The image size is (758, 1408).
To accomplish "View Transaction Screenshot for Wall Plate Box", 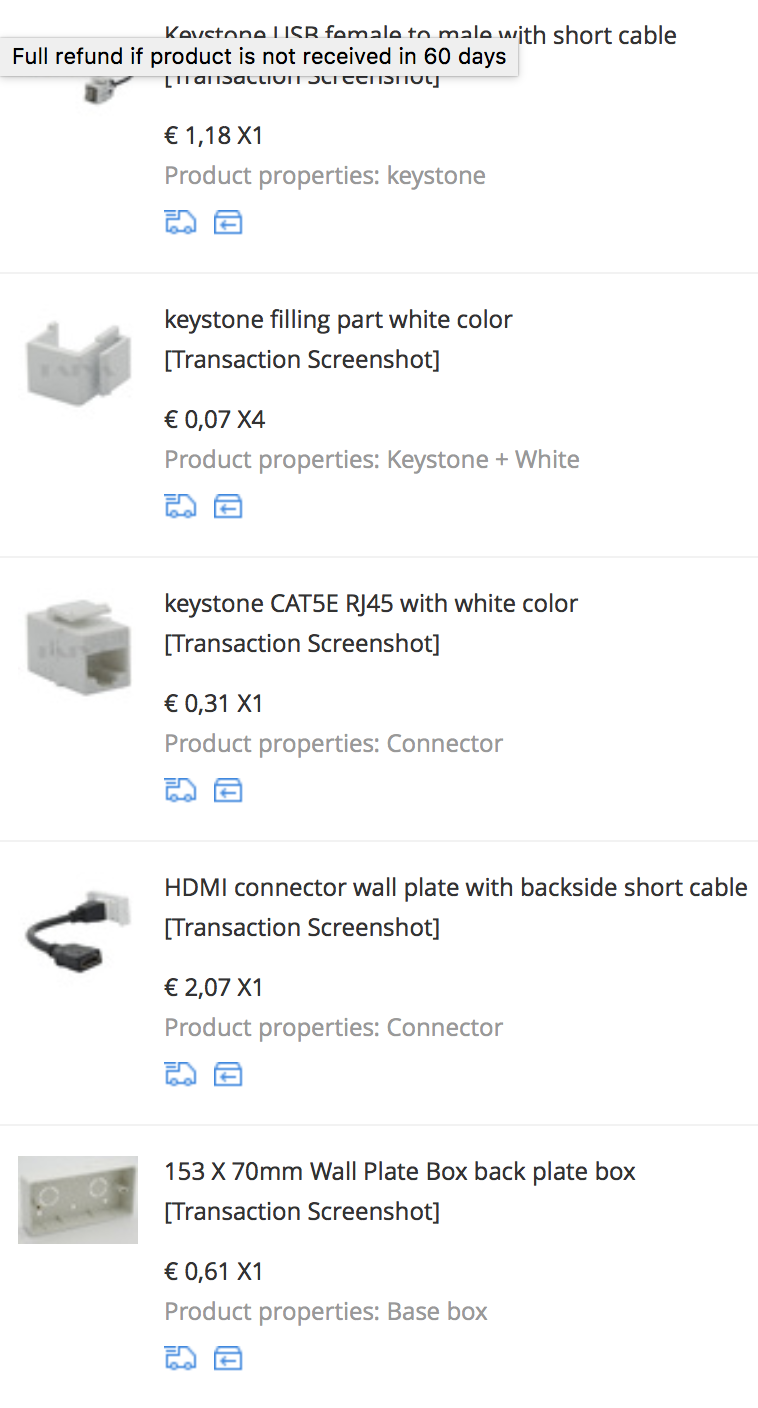I will tap(302, 1212).
